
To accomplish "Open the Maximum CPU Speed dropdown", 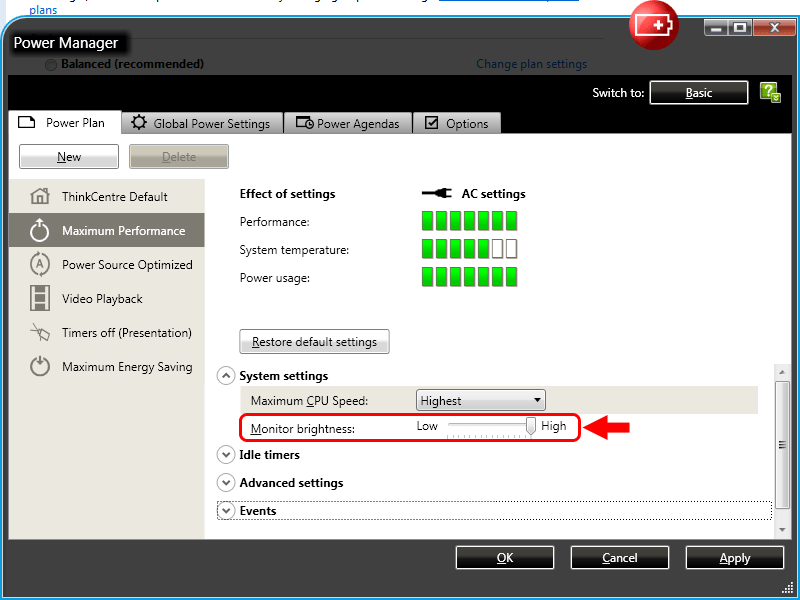I will 481,401.
